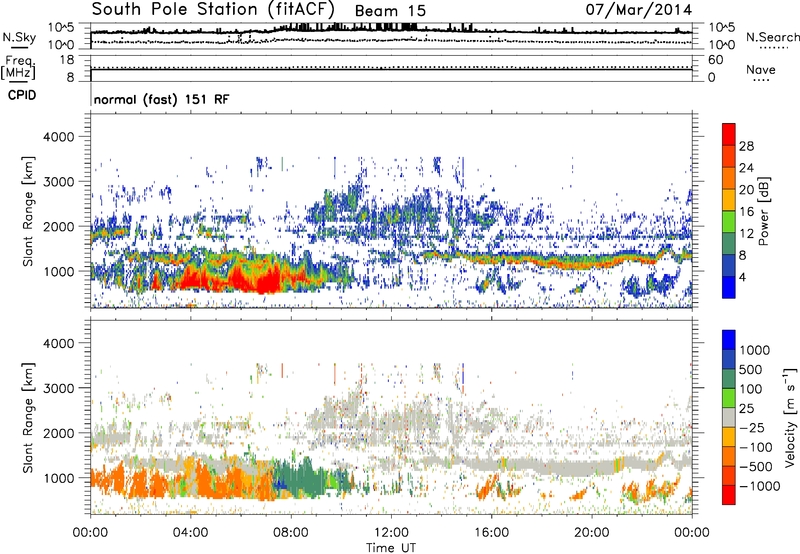Image resolution: width=800 pixels, height=554 pixels.
Task: Click the '20:00' time tick label
Action: pyautogui.click(x=591, y=533)
